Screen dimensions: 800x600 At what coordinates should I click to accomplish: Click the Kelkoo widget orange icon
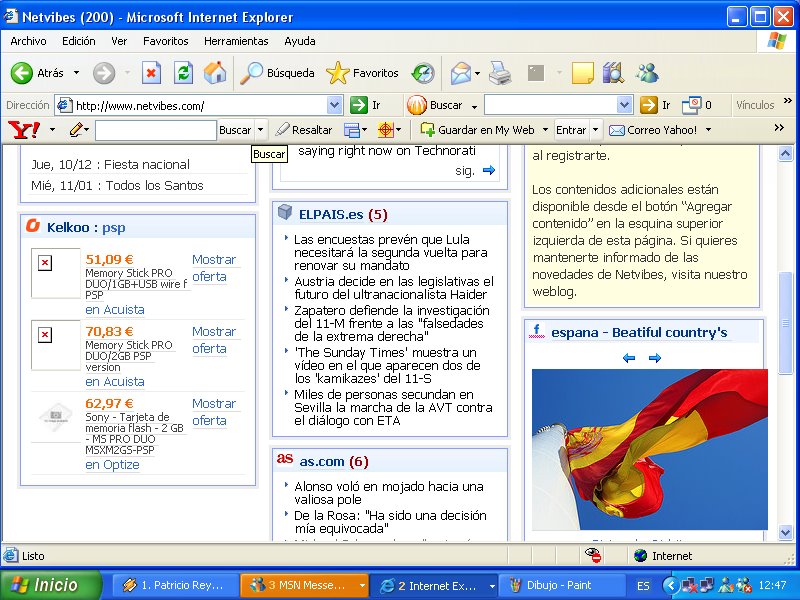click(33, 225)
